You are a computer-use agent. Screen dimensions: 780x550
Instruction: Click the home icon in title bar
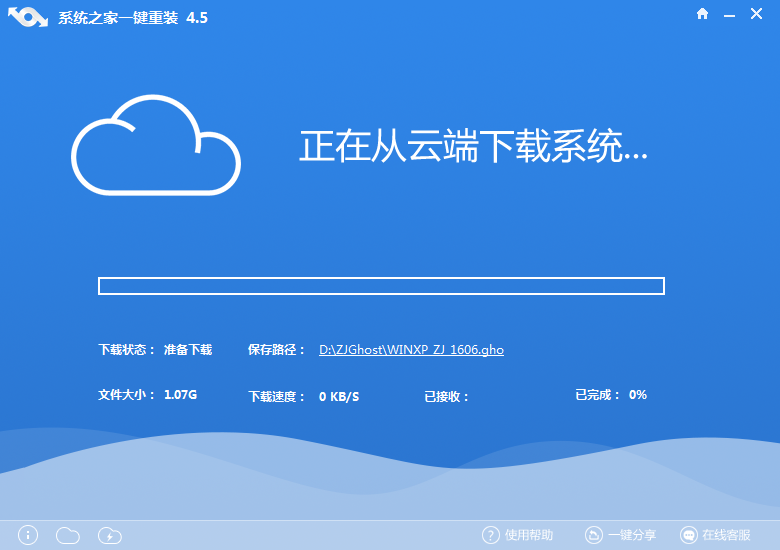tap(702, 14)
